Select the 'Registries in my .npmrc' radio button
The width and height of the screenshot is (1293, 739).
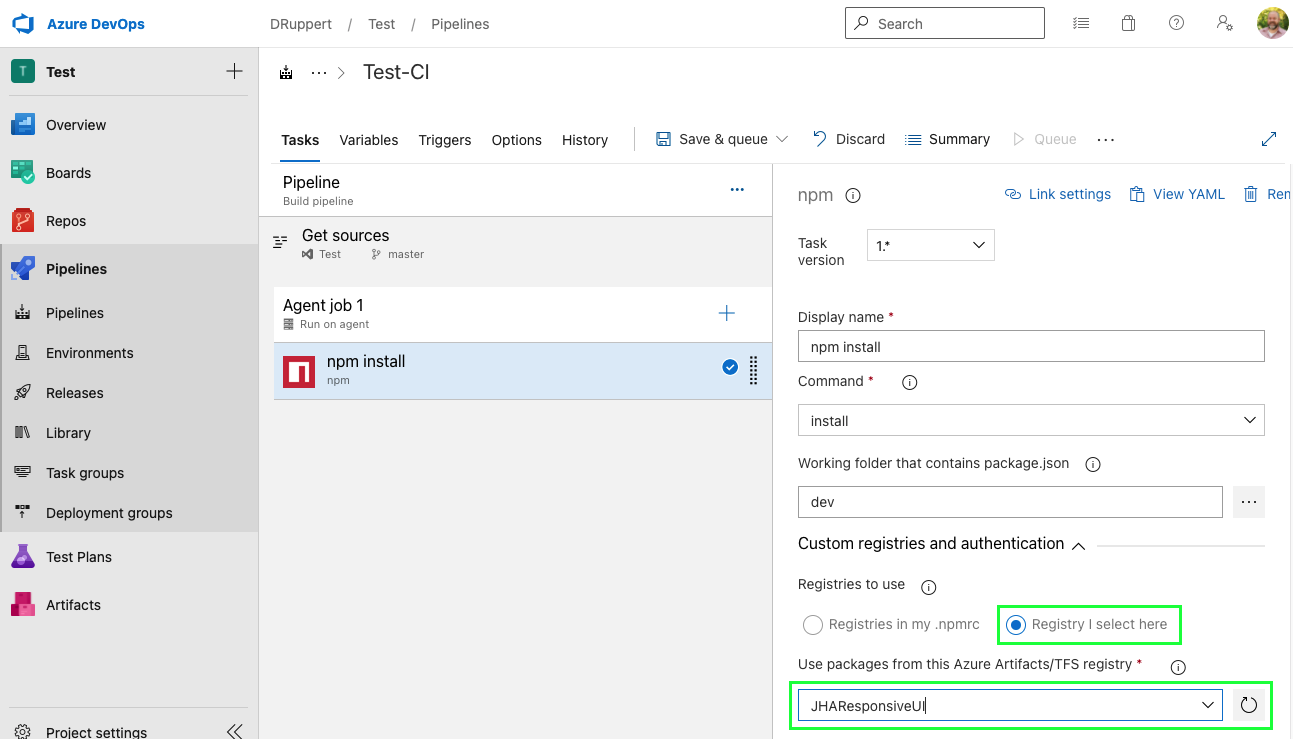click(813, 625)
